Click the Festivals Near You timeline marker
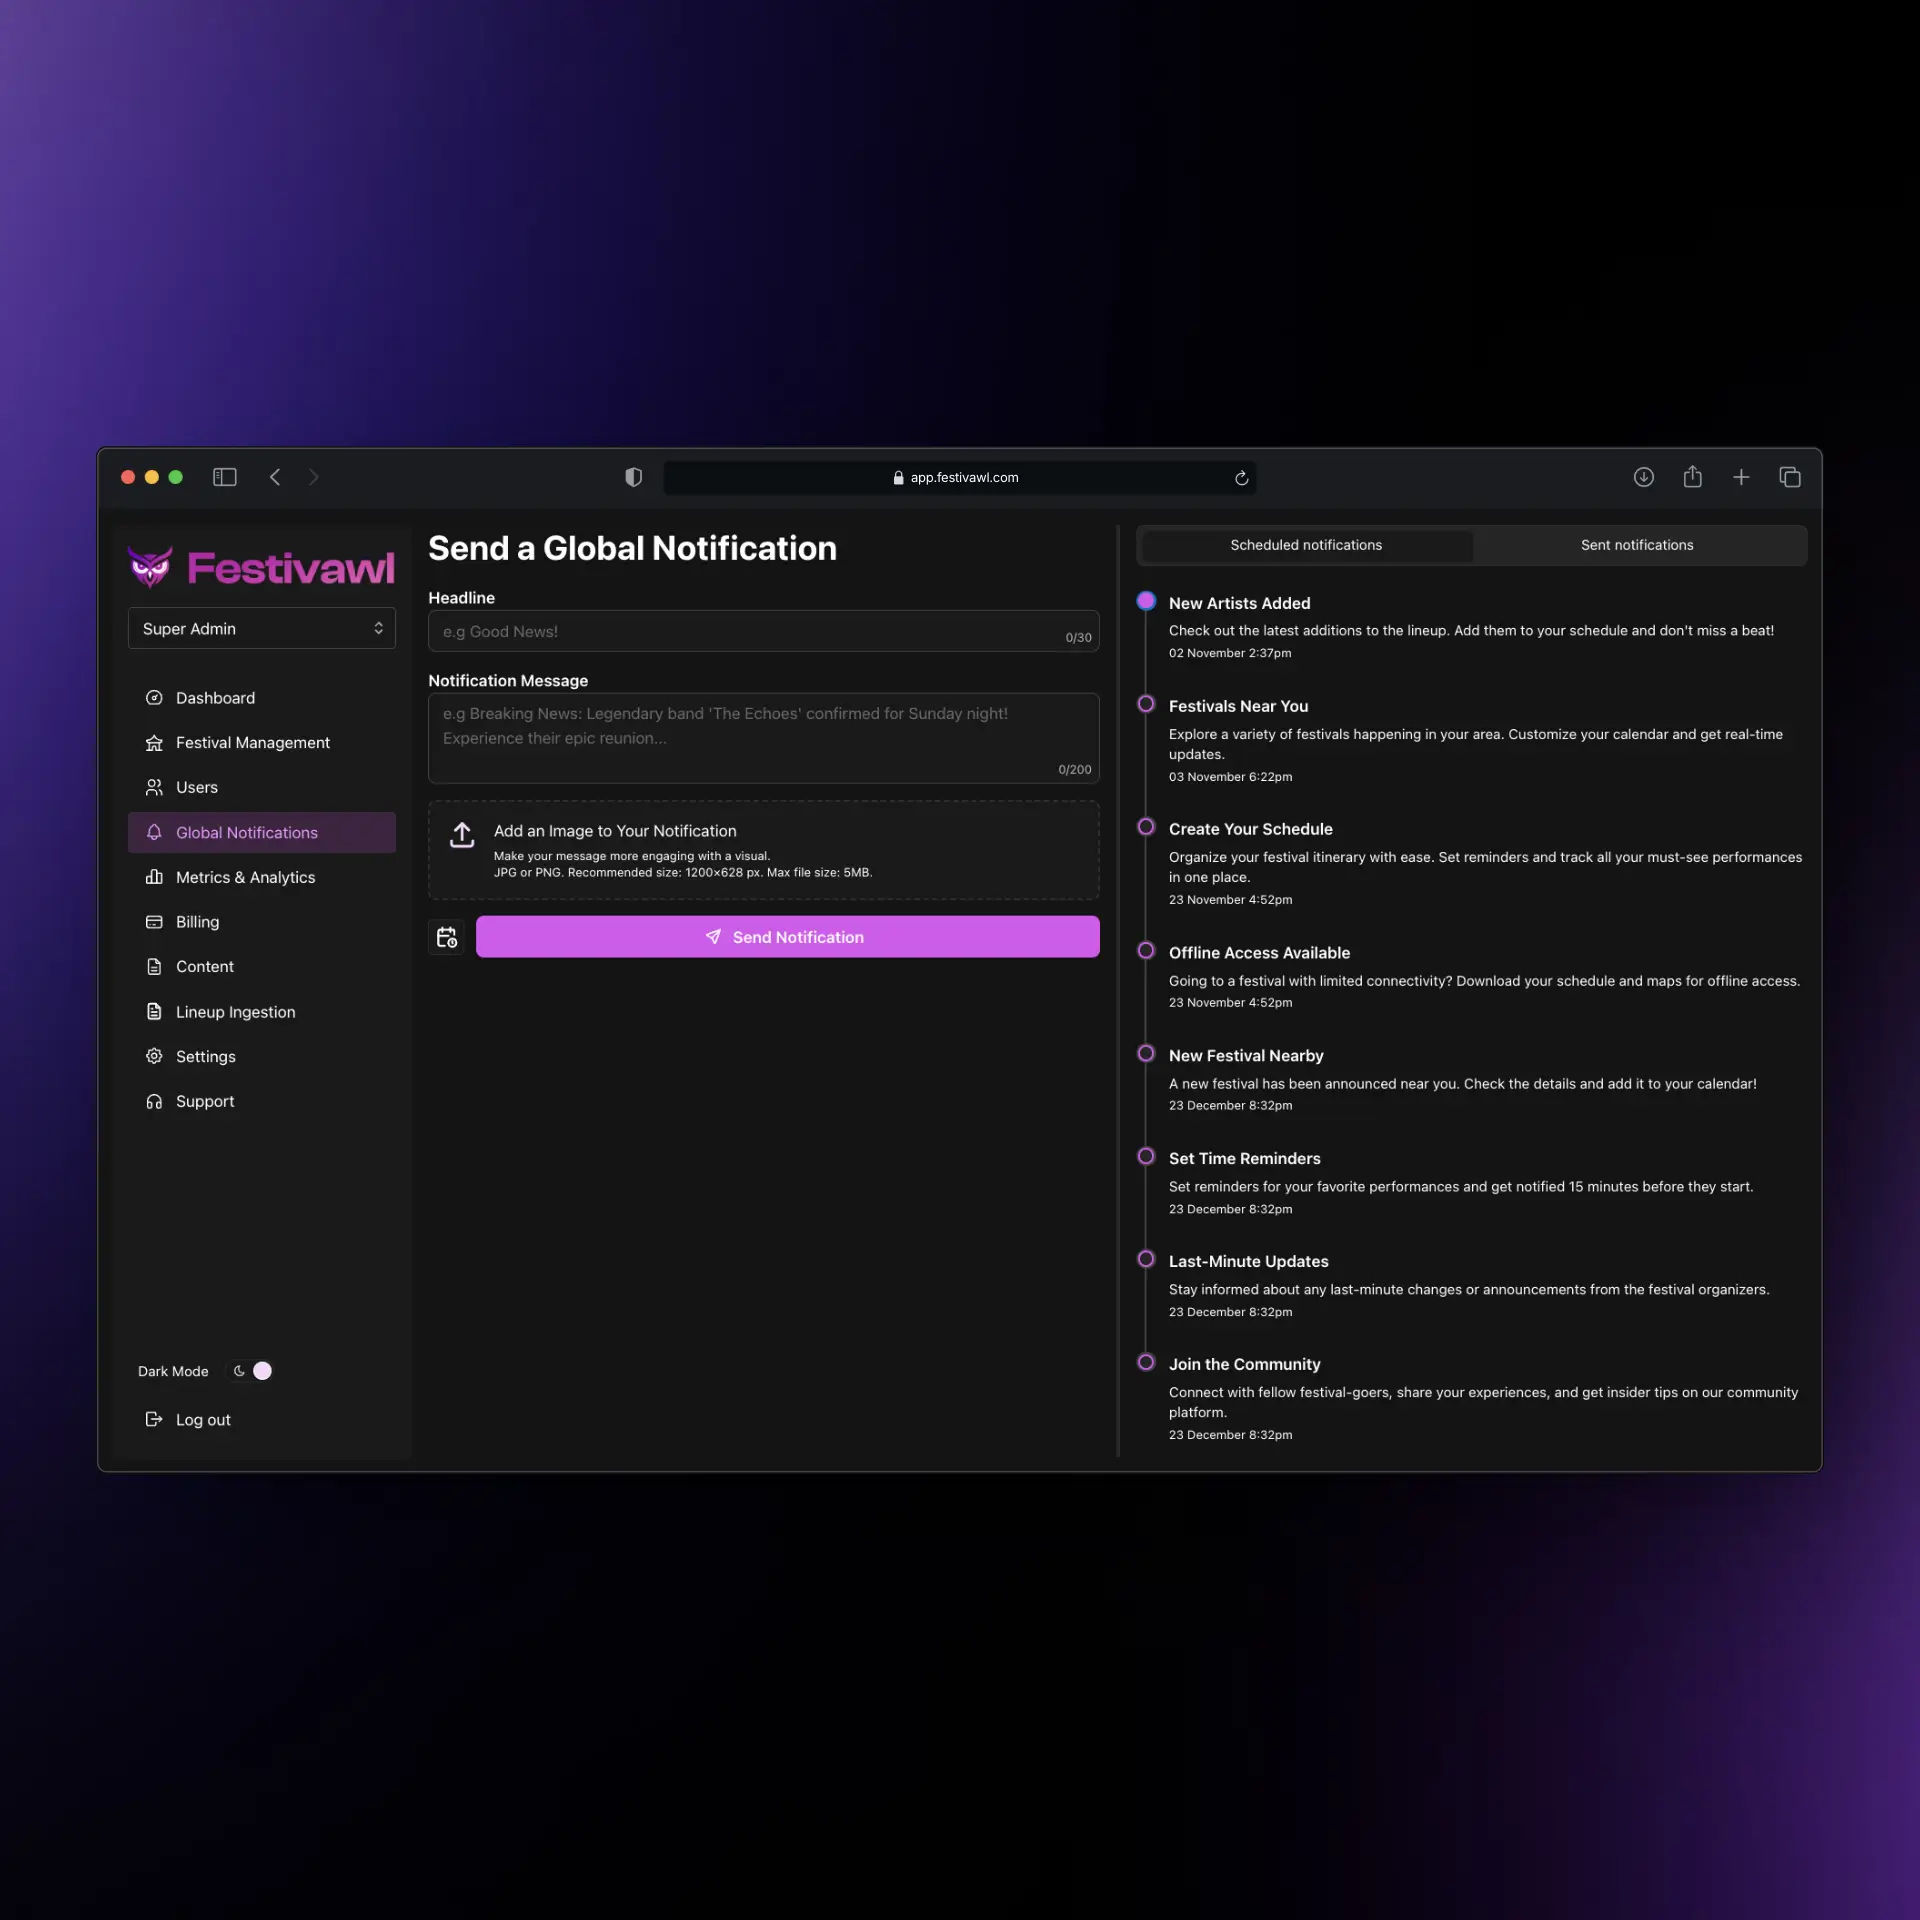This screenshot has height=1920, width=1920. 1146,704
